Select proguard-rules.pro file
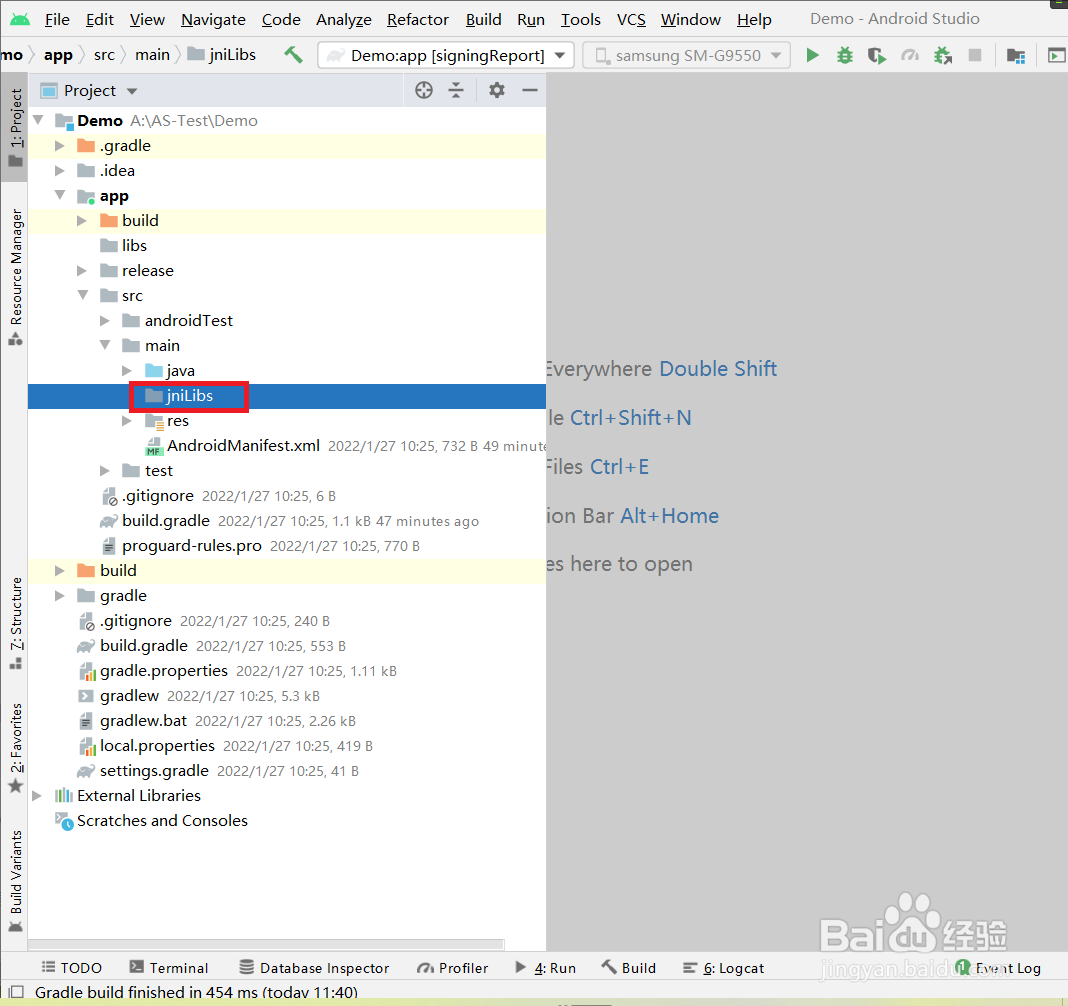Viewport: 1068px width, 1006px height. (191, 546)
